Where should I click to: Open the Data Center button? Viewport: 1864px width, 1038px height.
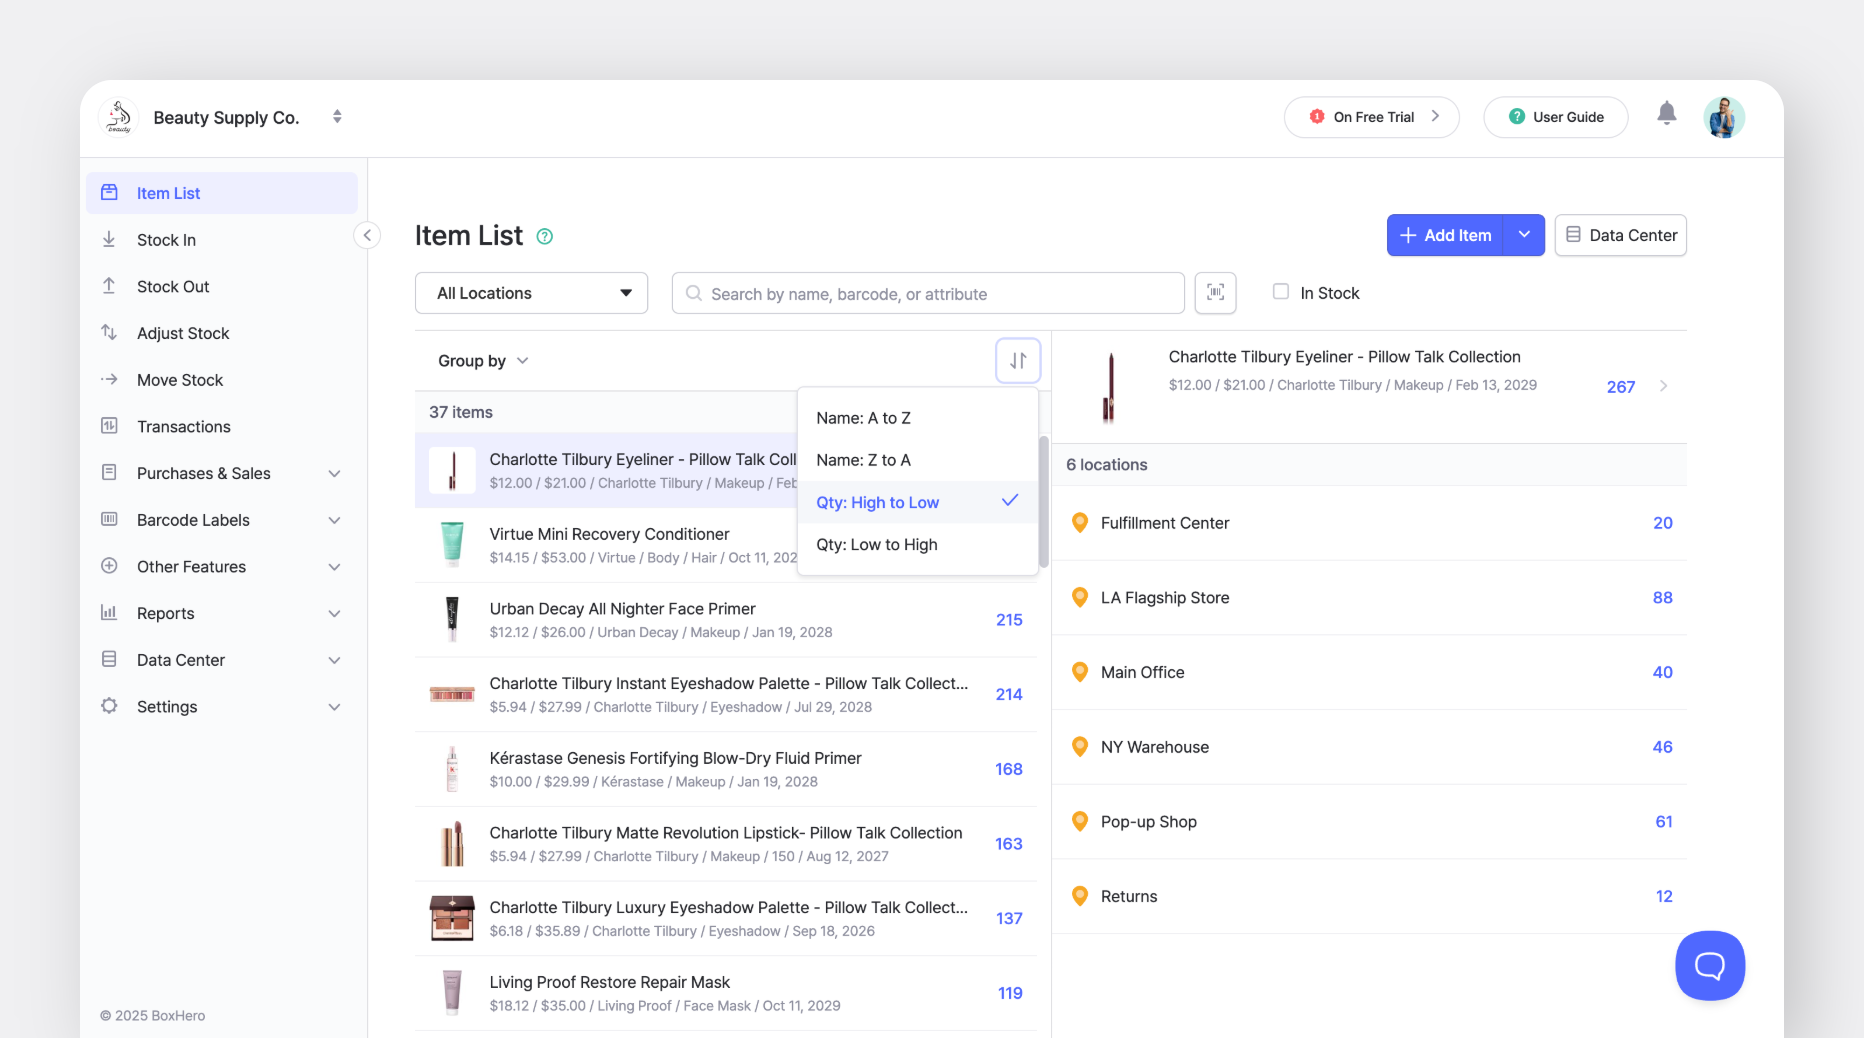[x=1620, y=235]
